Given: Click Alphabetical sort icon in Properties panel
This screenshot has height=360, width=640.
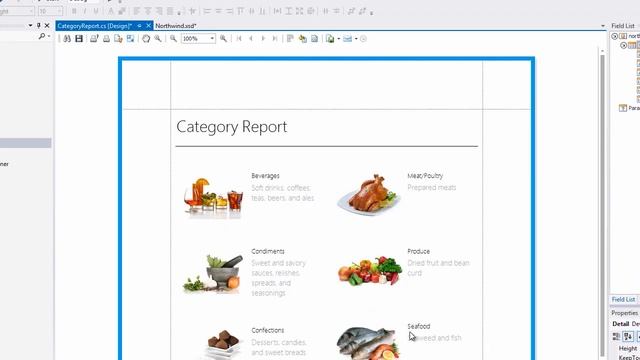Looking at the screenshot, I should (628, 336).
